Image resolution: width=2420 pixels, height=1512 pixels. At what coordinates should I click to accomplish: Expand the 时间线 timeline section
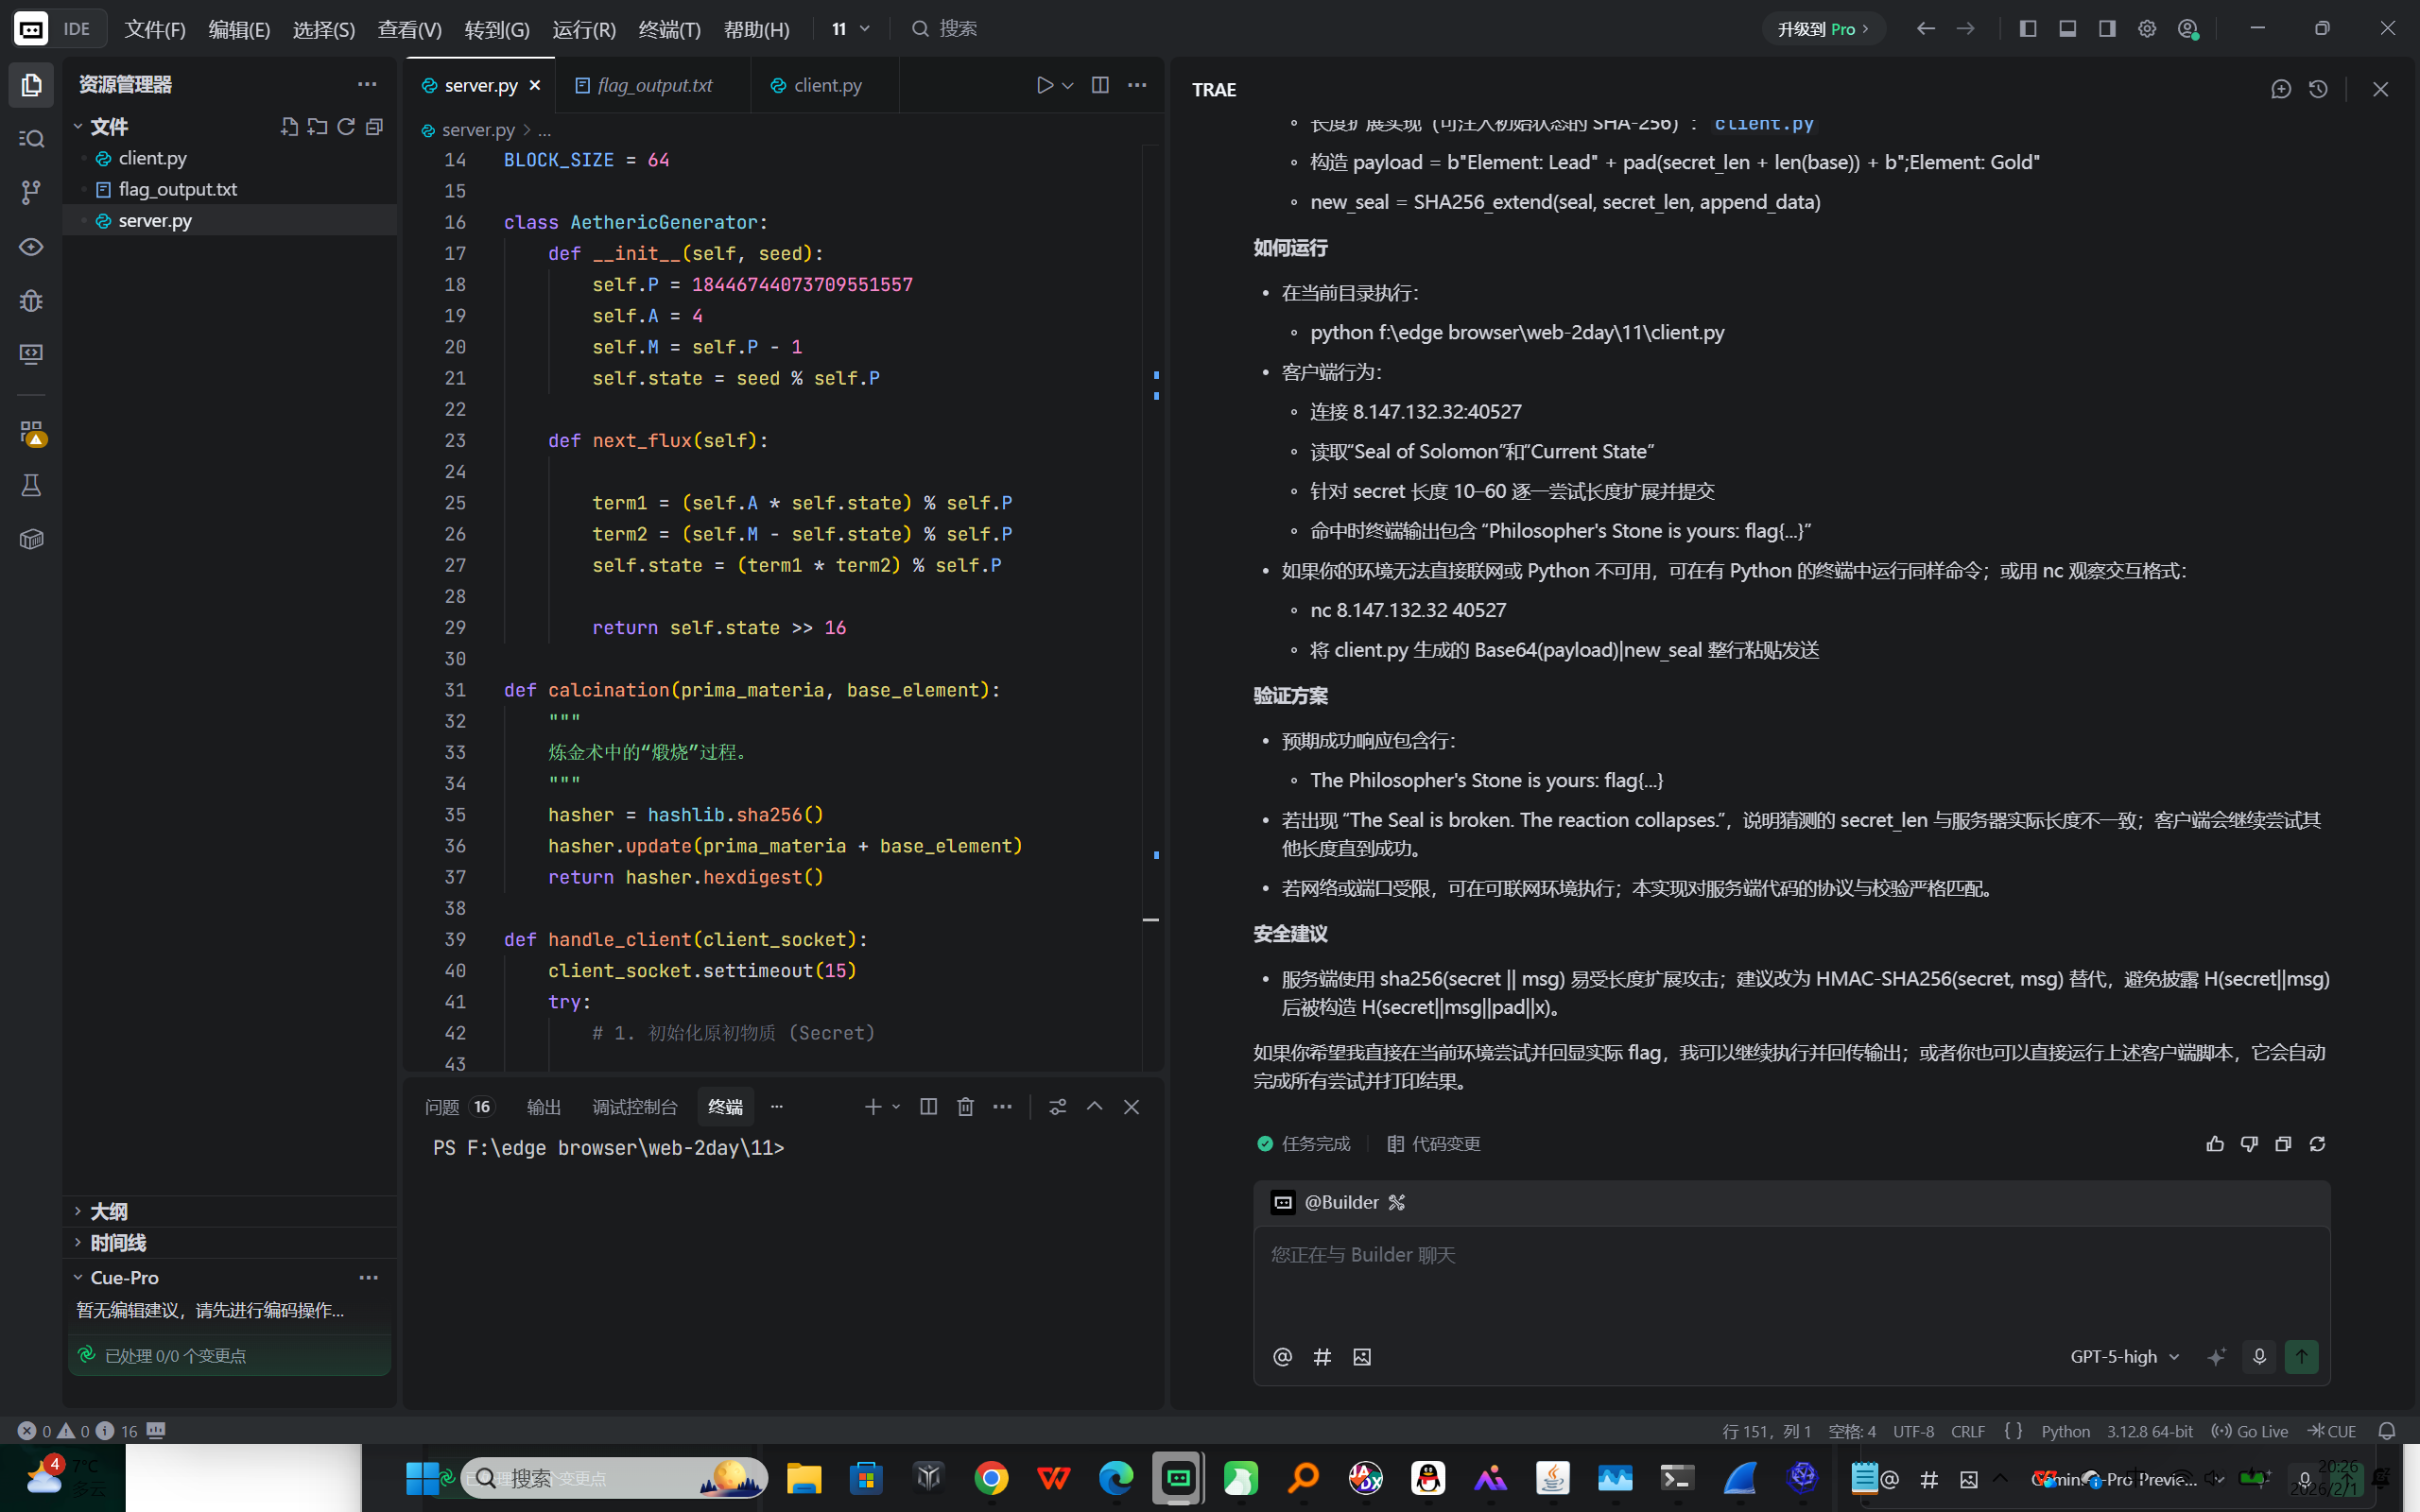point(117,1243)
